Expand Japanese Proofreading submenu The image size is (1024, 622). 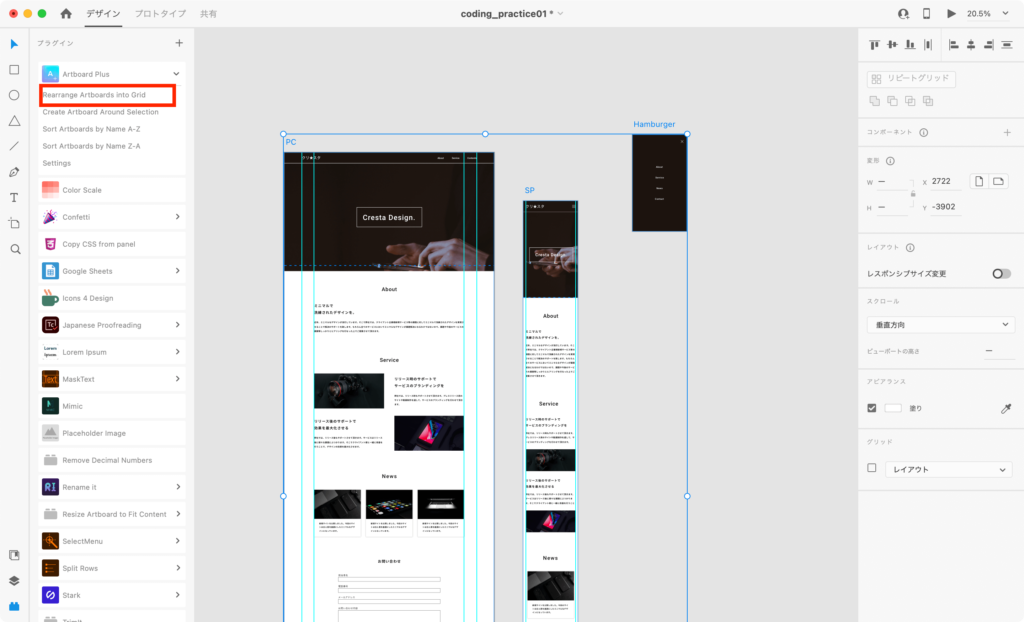click(x=178, y=325)
